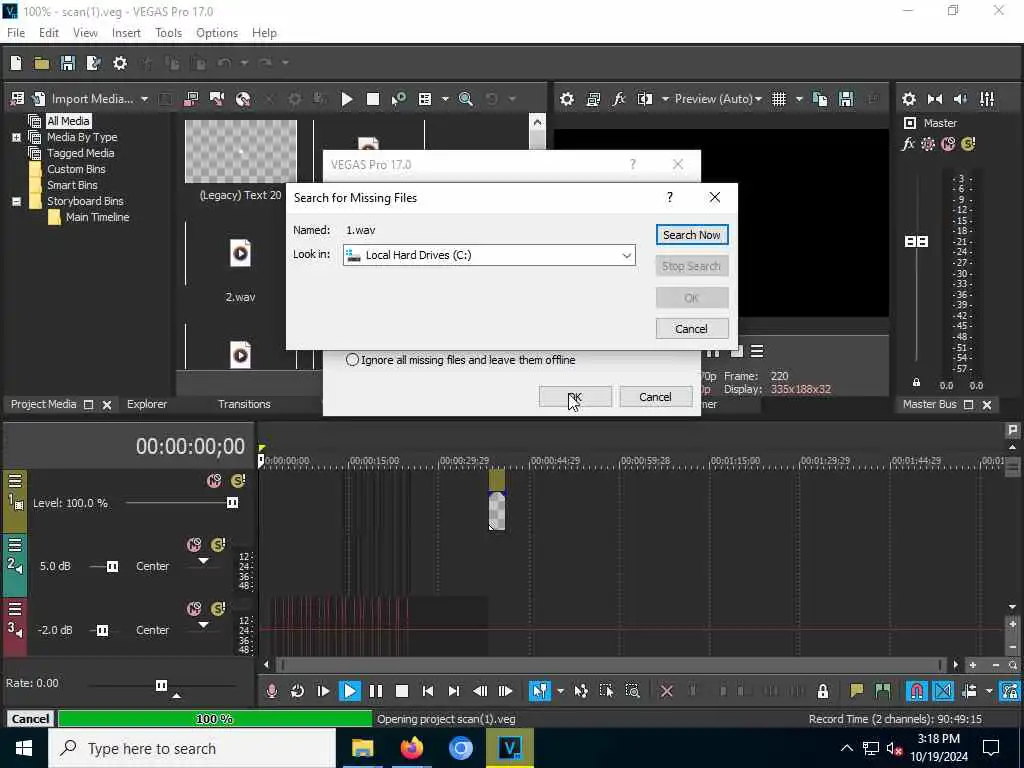Click the Open folder icon in main toolbar
The image size is (1024, 768).
coord(42,63)
